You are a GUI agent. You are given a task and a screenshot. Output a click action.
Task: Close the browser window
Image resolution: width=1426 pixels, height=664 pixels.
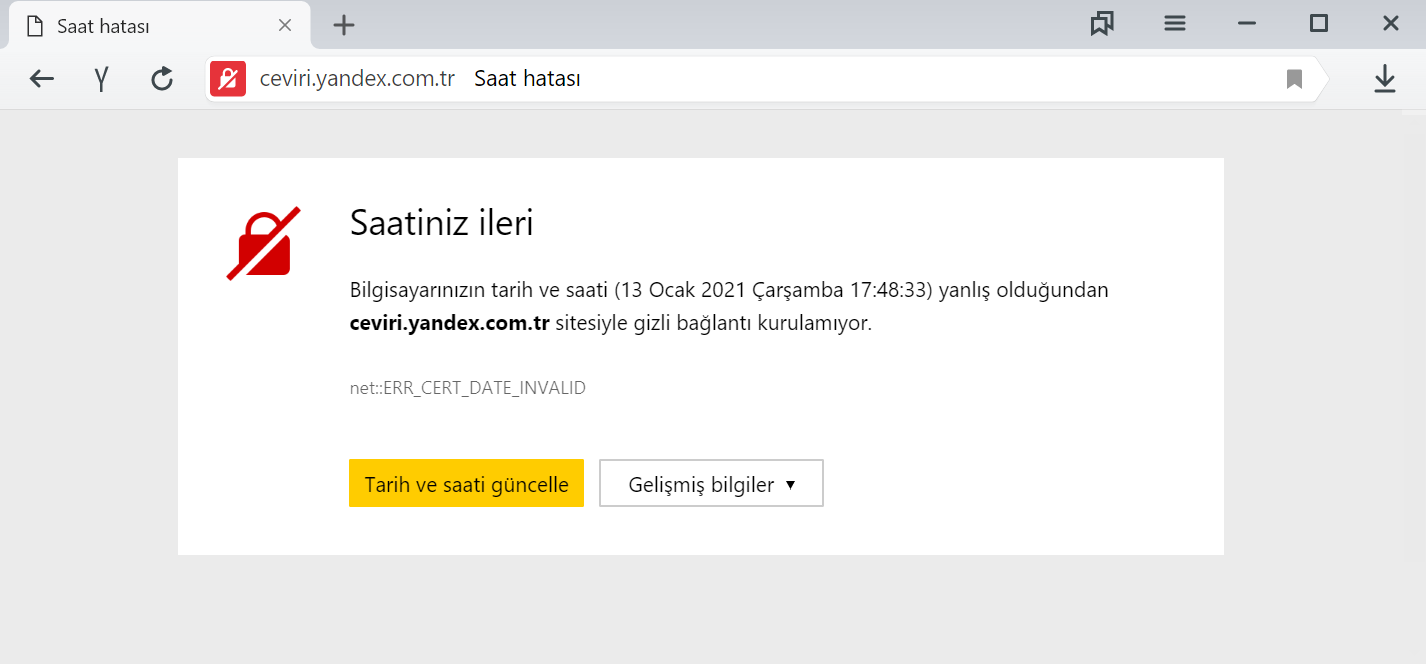[1391, 23]
